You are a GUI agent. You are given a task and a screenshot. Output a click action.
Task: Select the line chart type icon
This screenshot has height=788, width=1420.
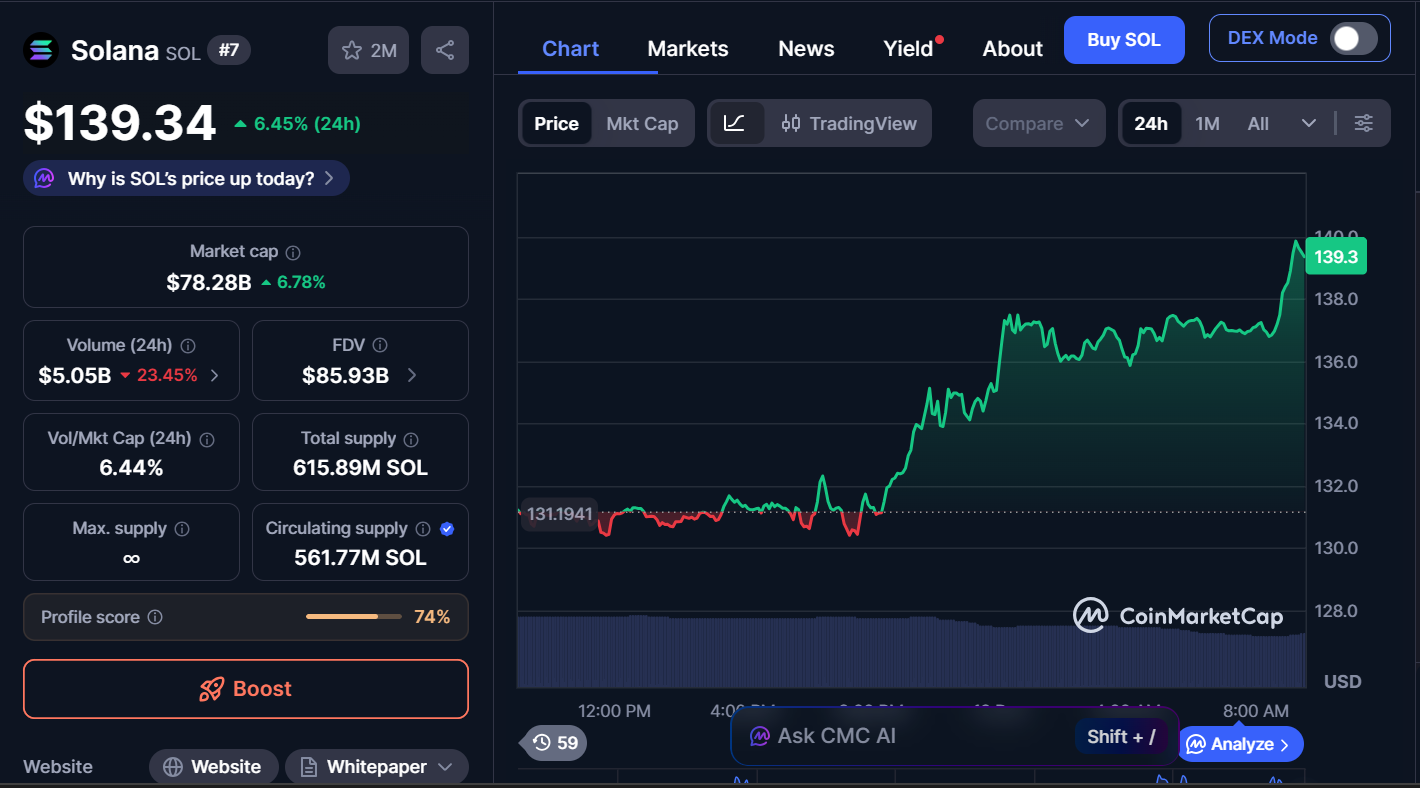[737, 123]
